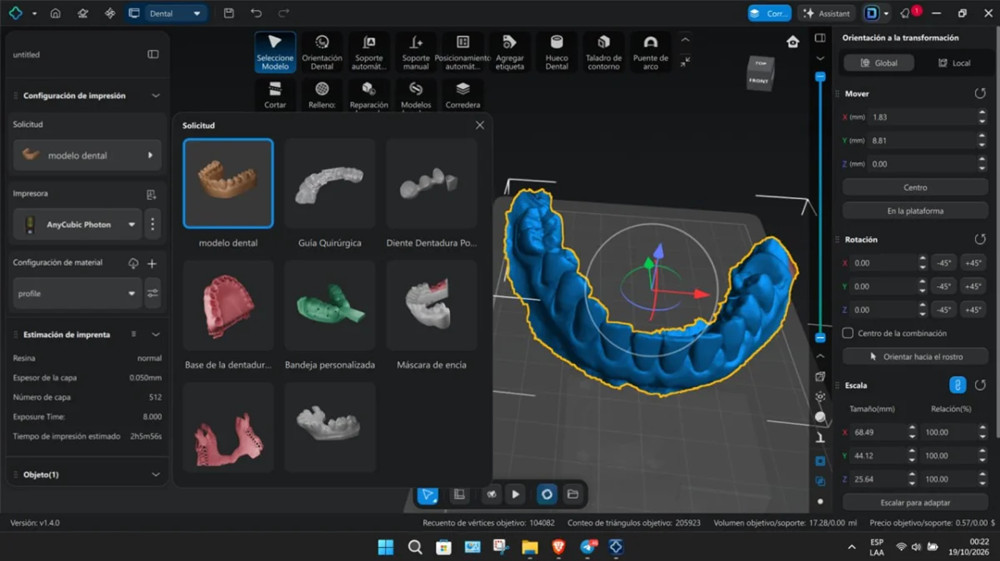Expand the Objeto(1) section
Screen dimensions: 1000x561
tap(156, 474)
